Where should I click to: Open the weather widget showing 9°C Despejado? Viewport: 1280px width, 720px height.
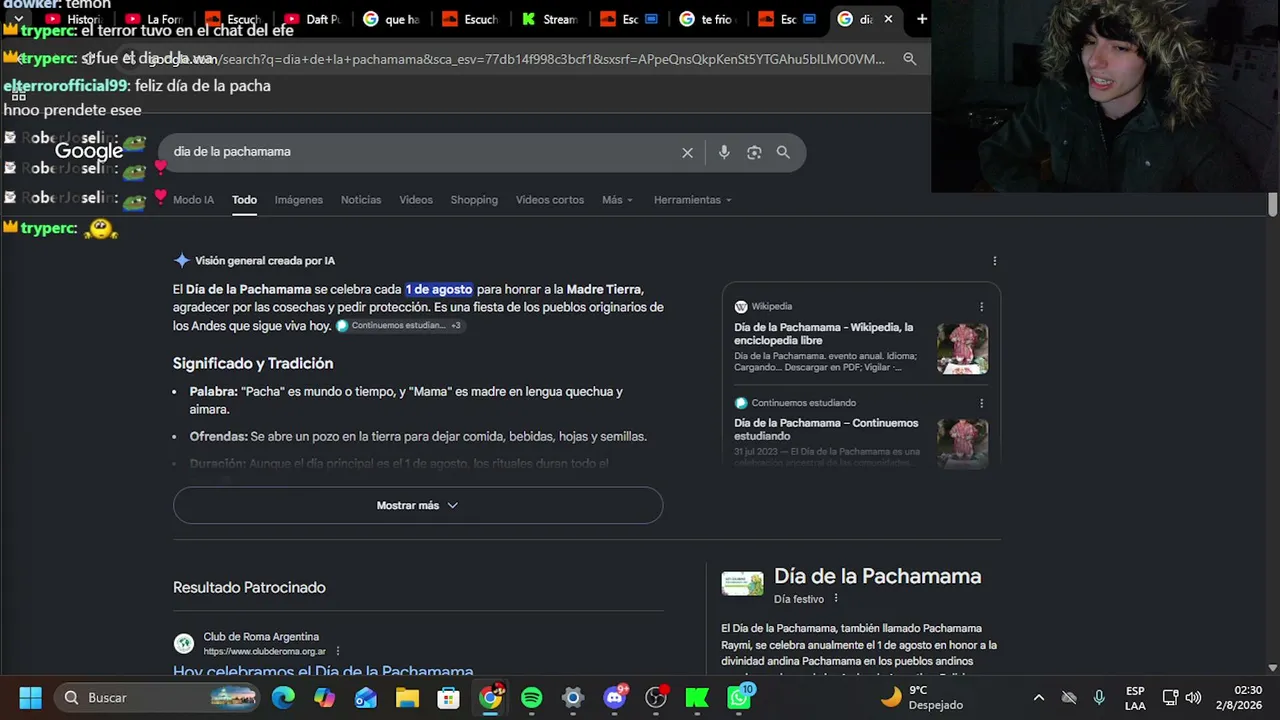(x=922, y=697)
